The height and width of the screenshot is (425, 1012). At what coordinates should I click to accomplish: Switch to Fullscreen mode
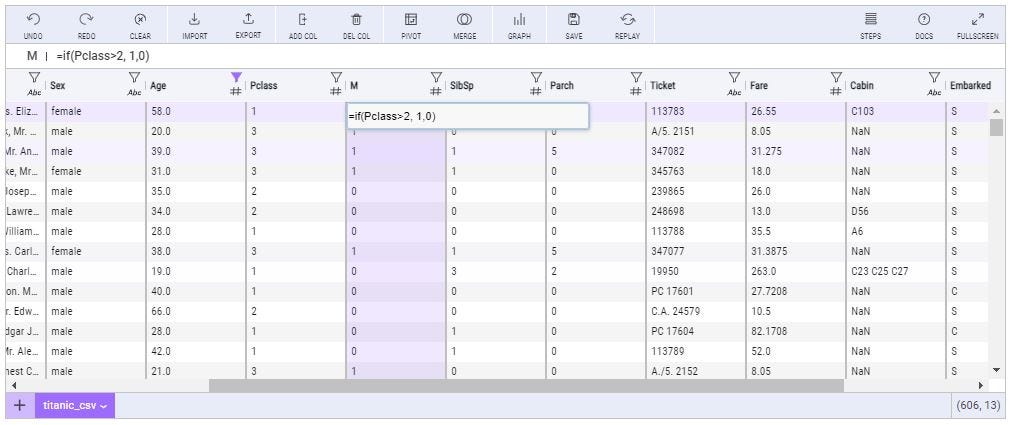(x=978, y=26)
